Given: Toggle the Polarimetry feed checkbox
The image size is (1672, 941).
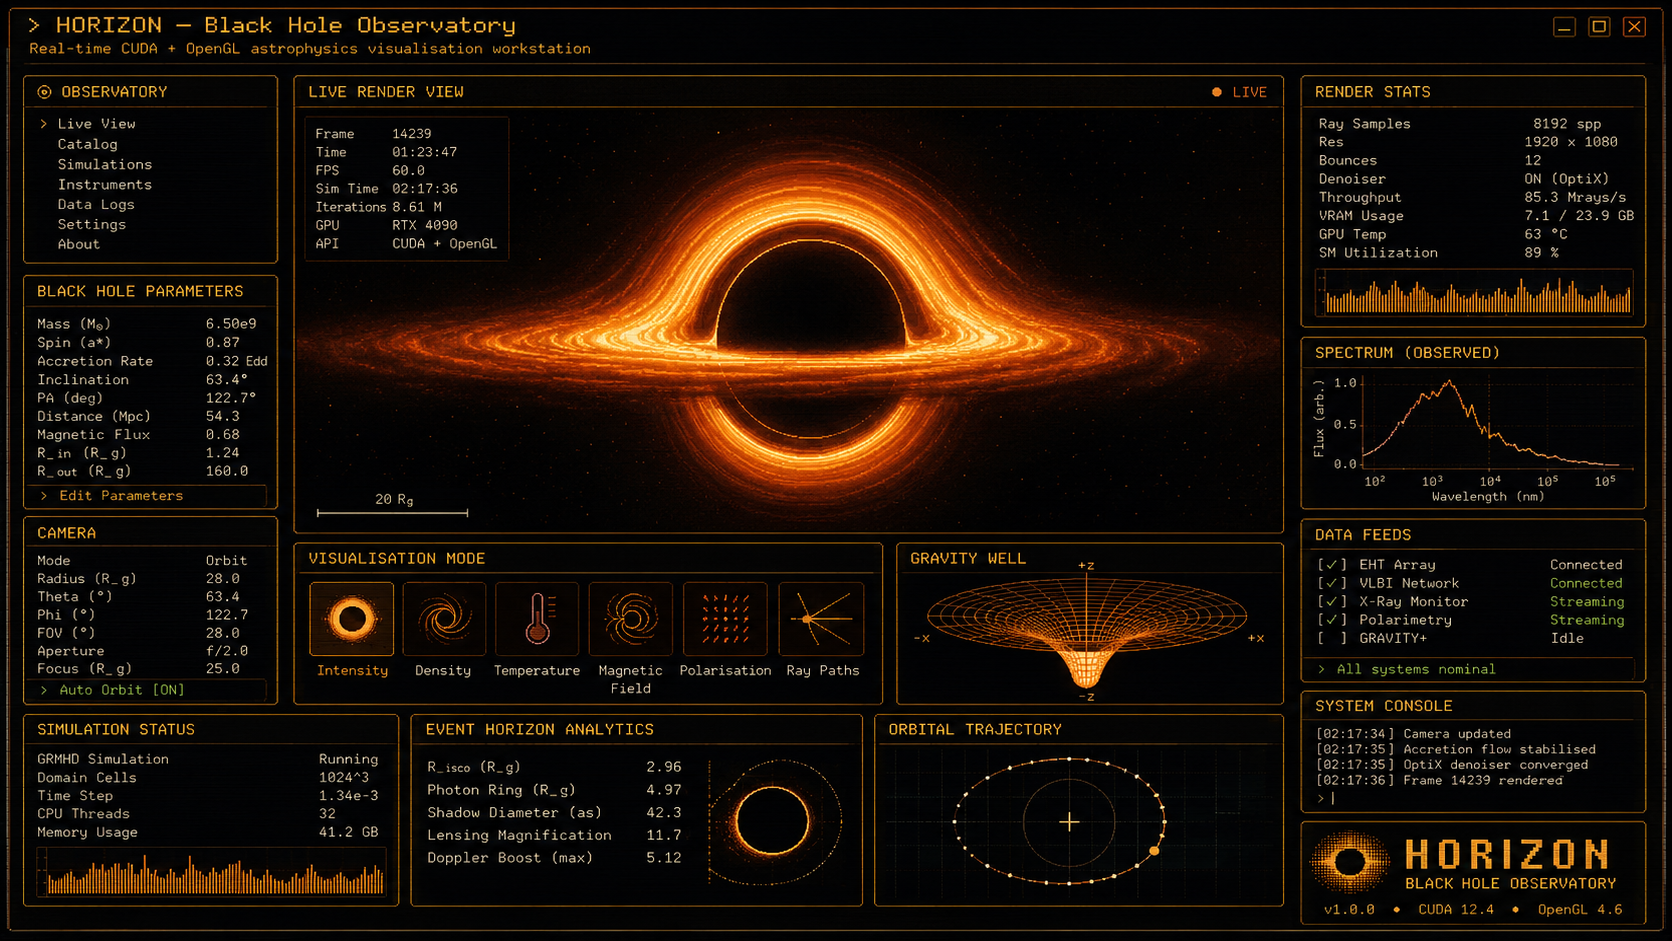Looking at the screenshot, I should tap(1332, 620).
